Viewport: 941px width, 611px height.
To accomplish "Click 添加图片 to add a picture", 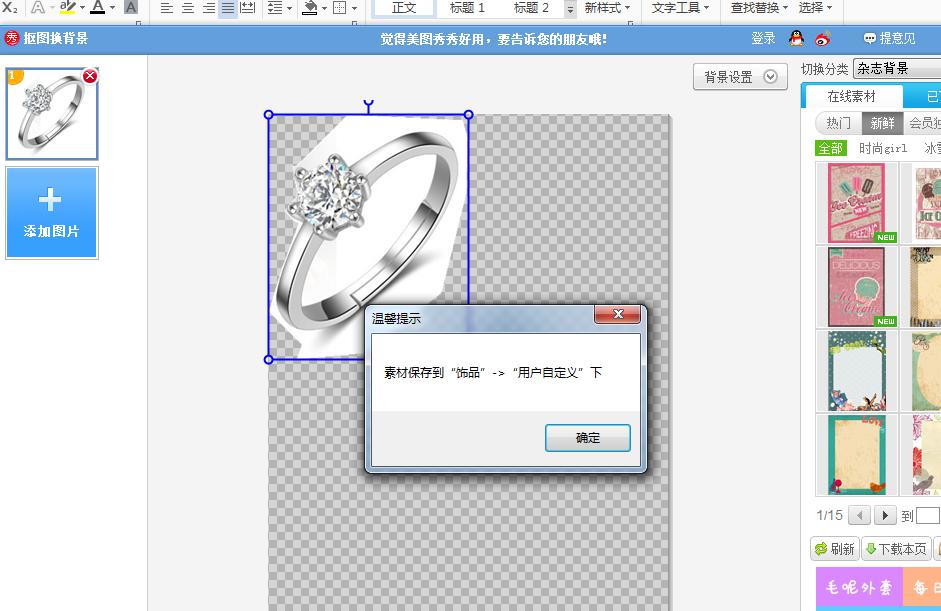I will (52, 213).
